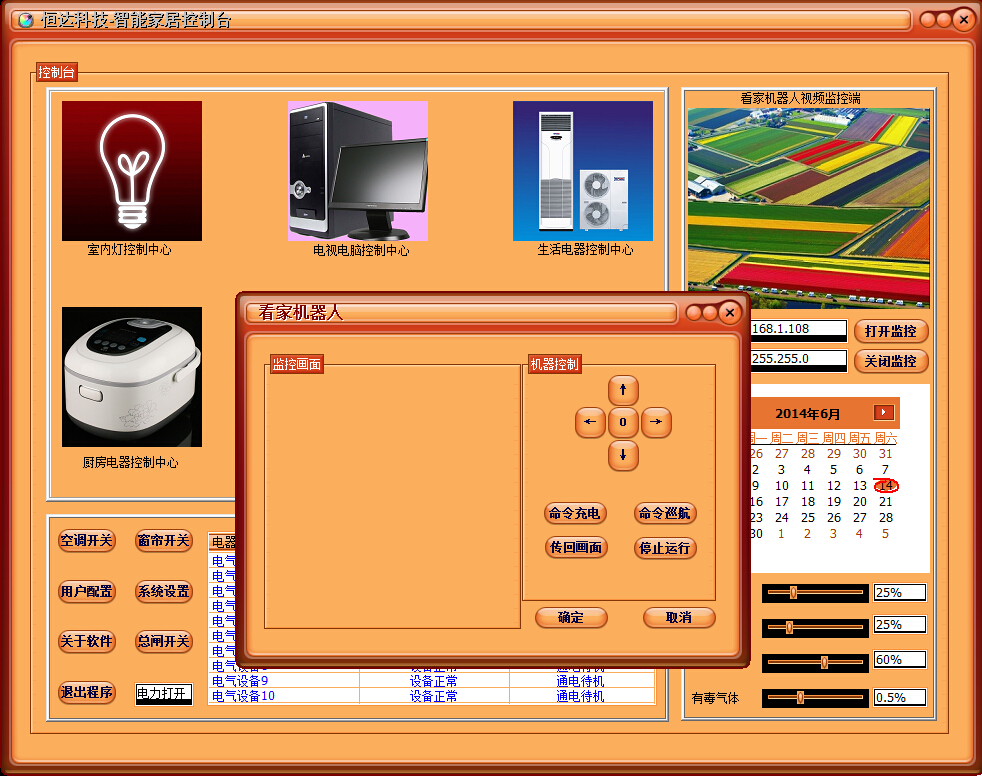Move robot right with the right arrow

tap(656, 423)
